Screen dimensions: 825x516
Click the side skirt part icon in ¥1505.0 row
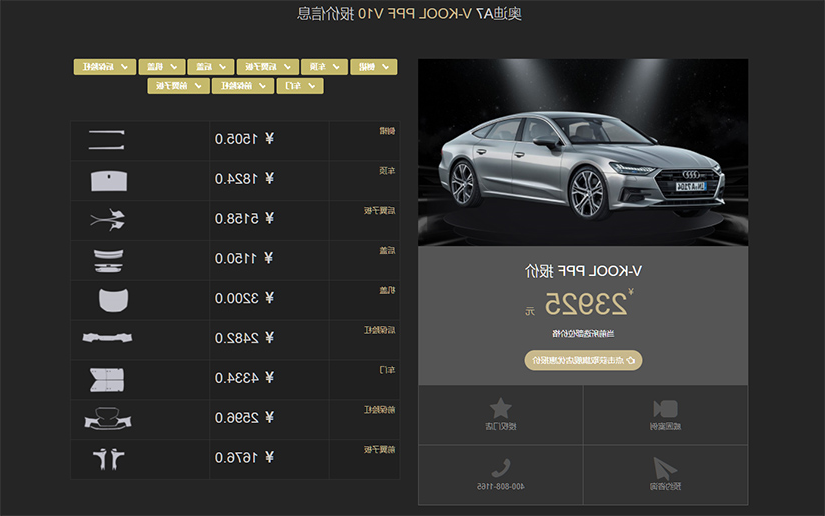[106, 140]
